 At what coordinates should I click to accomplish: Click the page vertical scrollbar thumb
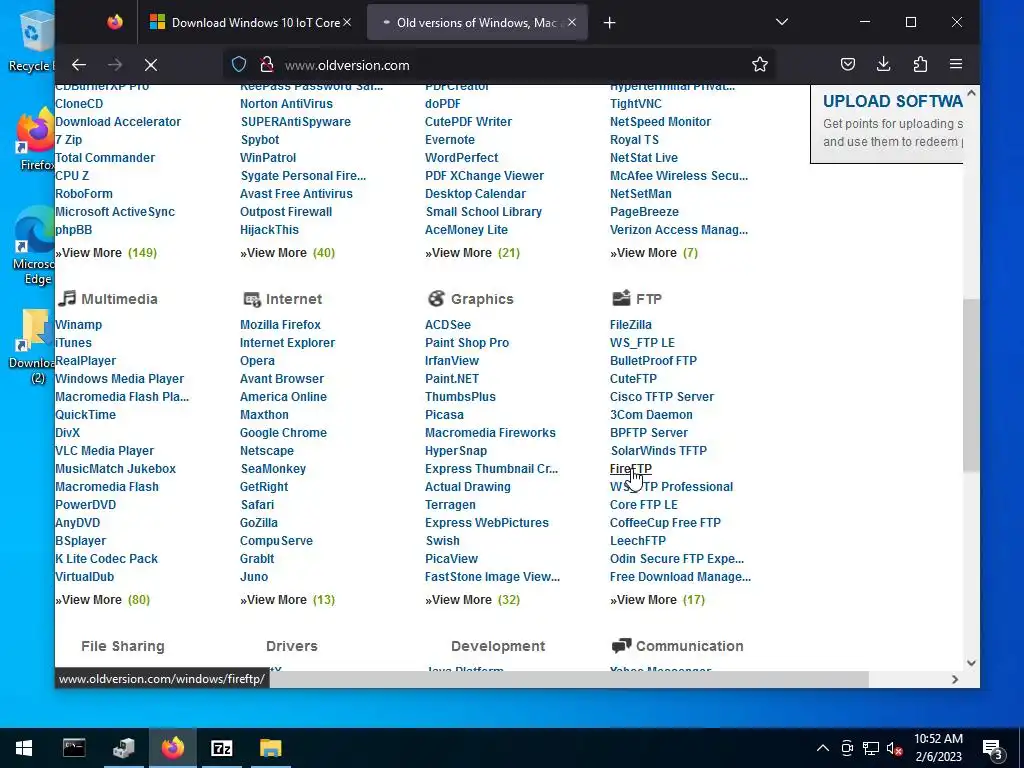click(x=971, y=385)
